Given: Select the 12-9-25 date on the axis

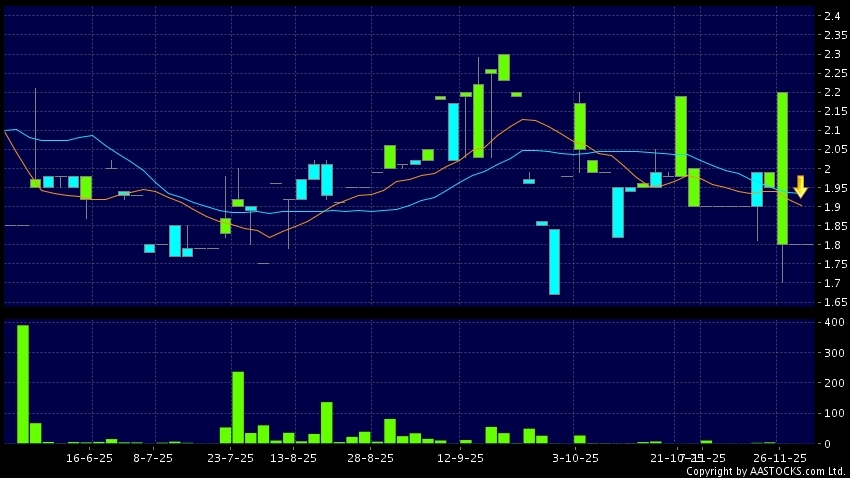Looking at the screenshot, I should [x=460, y=457].
